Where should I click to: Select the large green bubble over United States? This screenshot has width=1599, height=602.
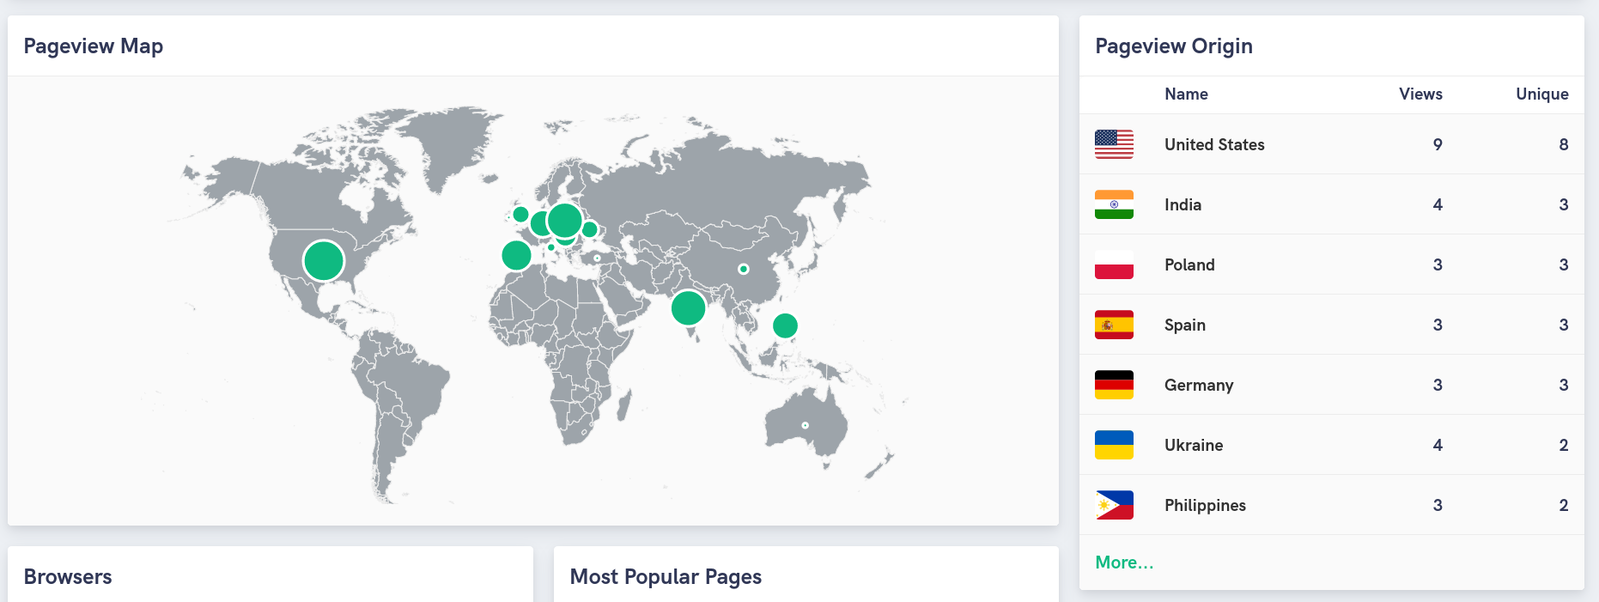(x=324, y=260)
